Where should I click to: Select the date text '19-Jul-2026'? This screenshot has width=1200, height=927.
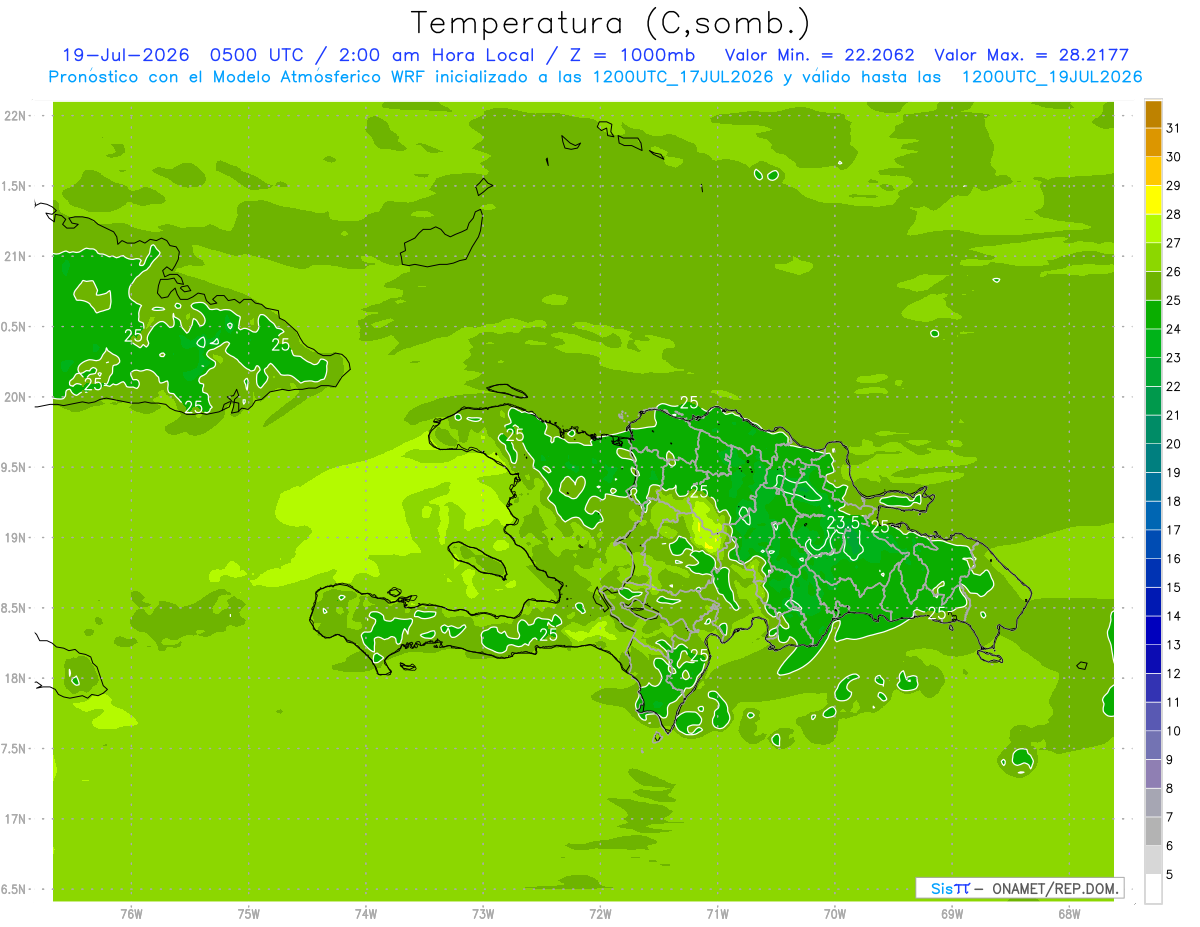pos(127,55)
